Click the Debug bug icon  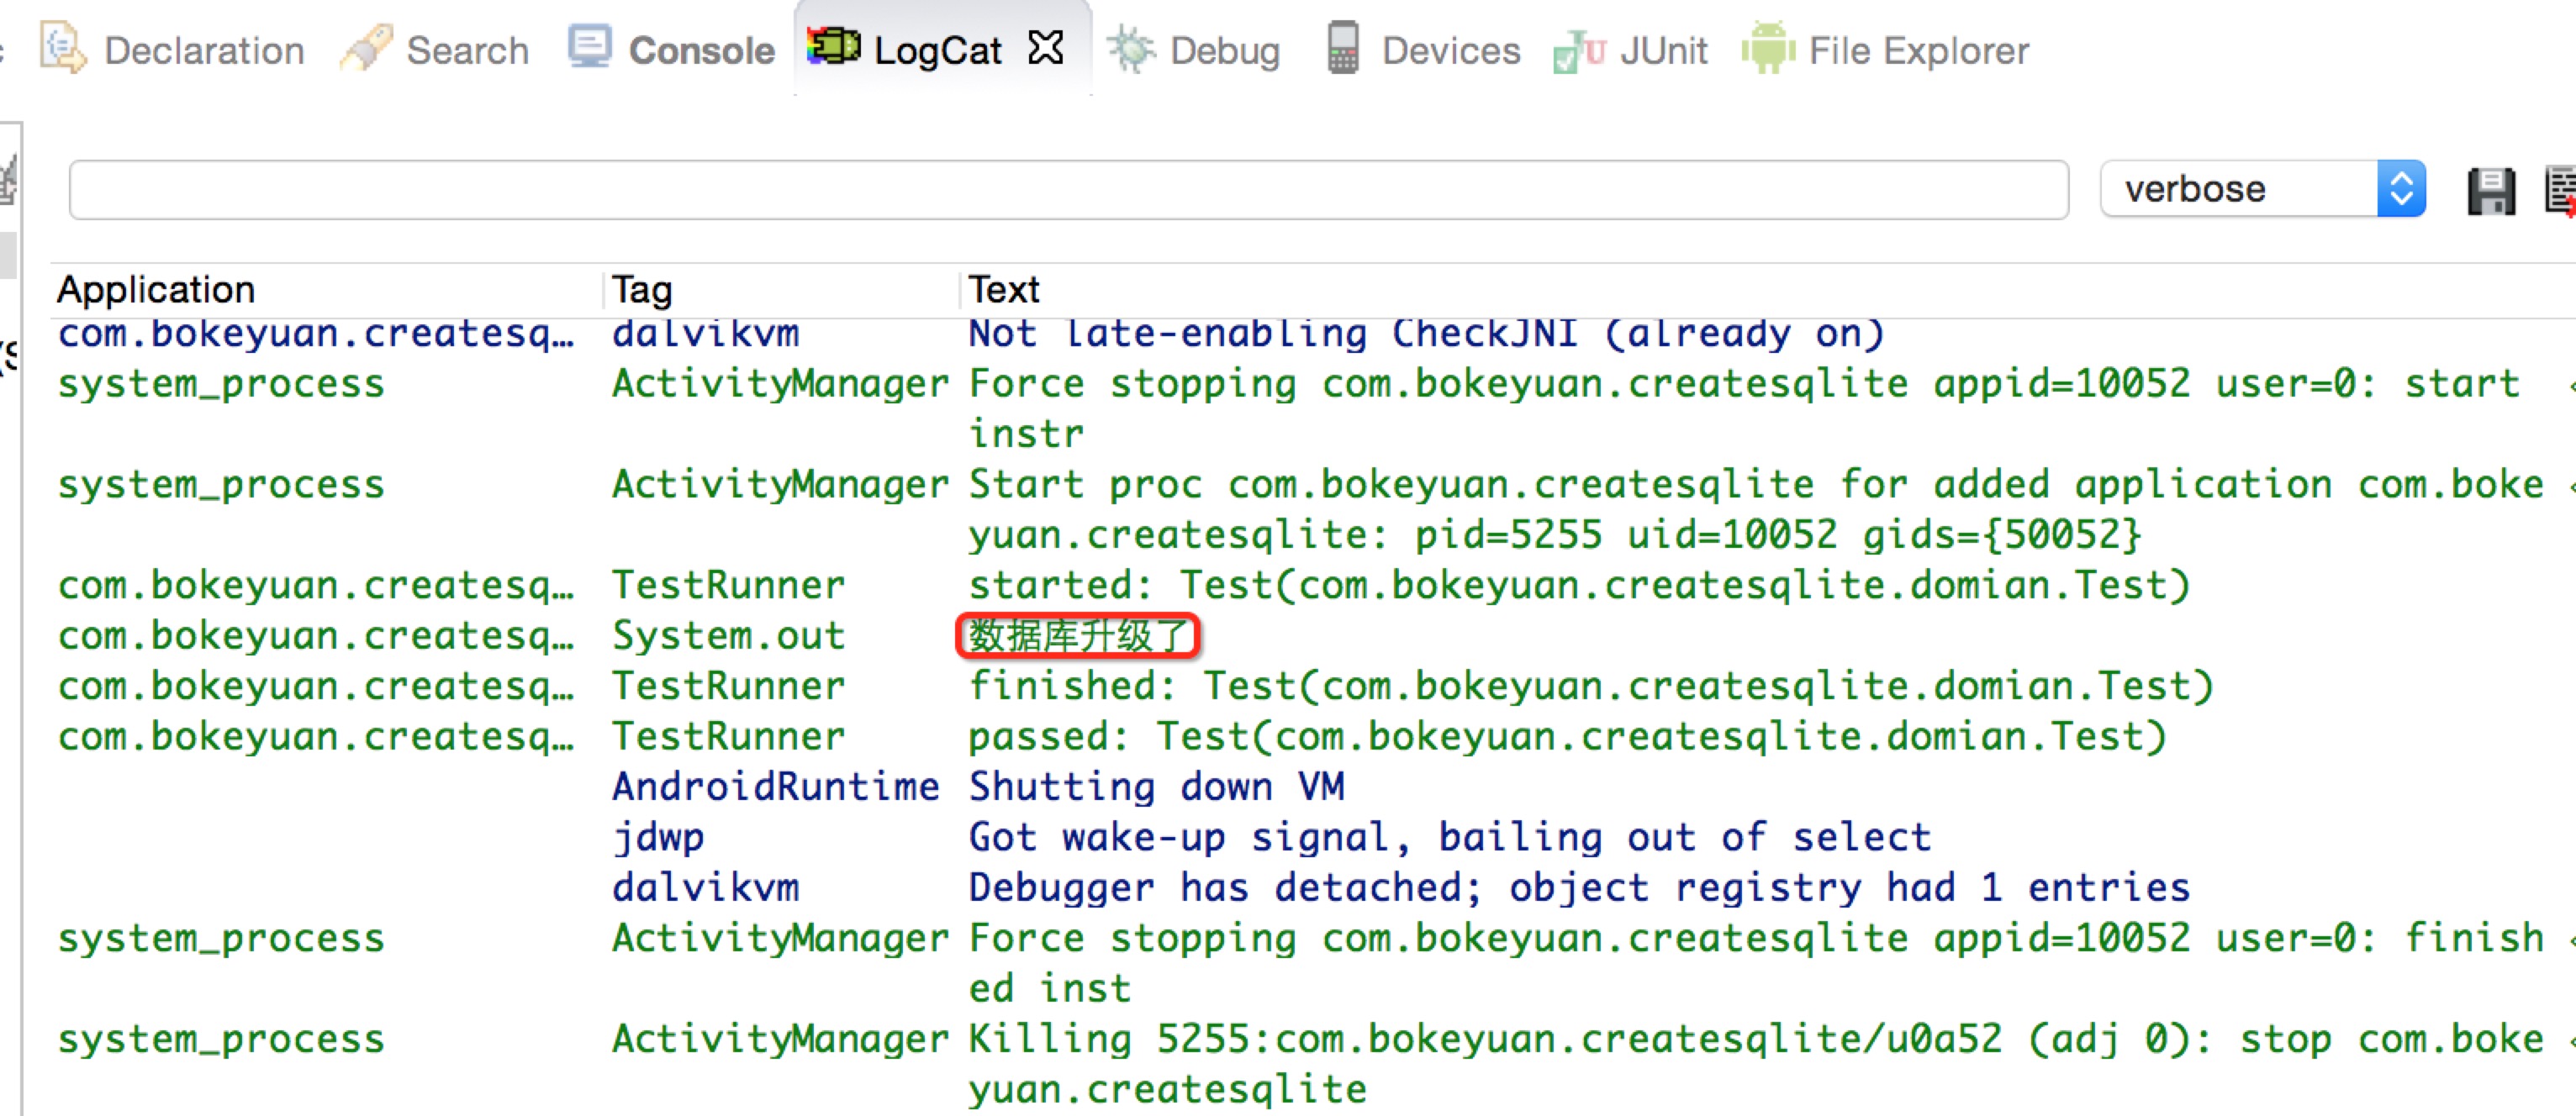(x=1131, y=49)
